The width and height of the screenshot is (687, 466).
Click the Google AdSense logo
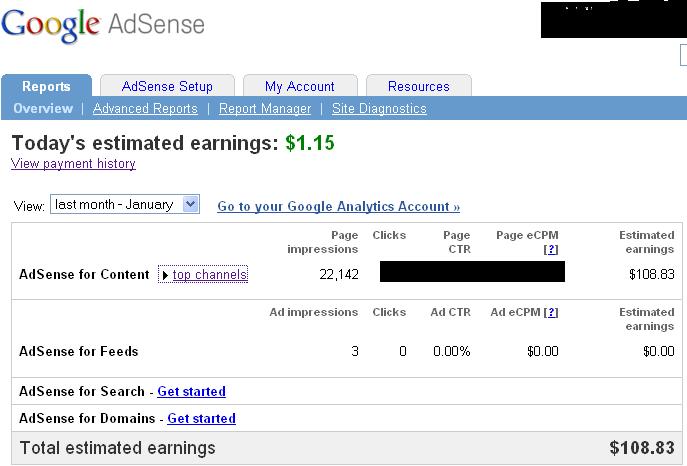[103, 25]
